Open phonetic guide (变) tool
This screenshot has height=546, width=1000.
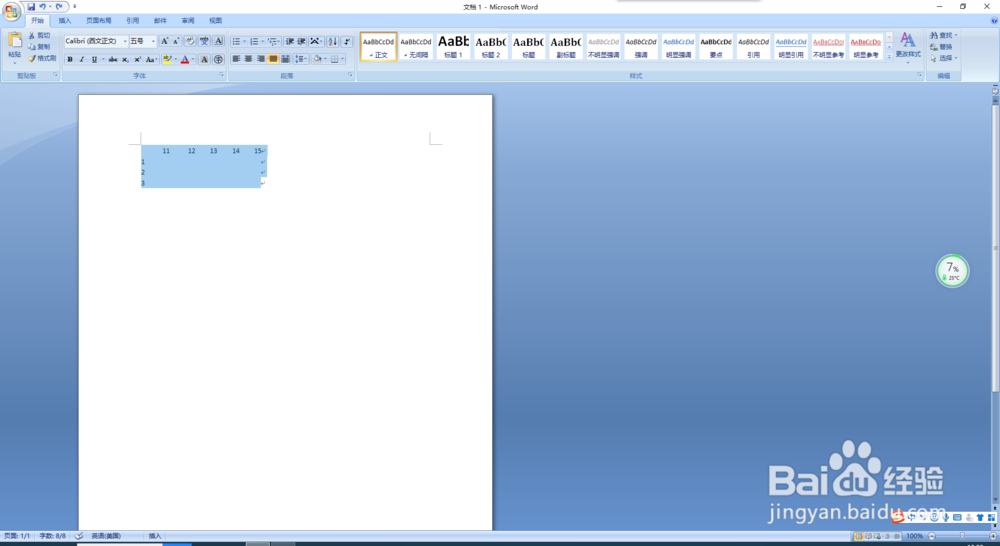204,41
